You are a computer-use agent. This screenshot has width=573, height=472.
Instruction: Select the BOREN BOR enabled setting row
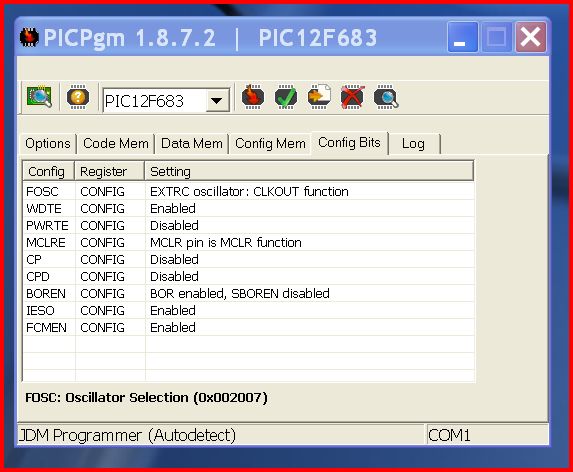(x=248, y=294)
